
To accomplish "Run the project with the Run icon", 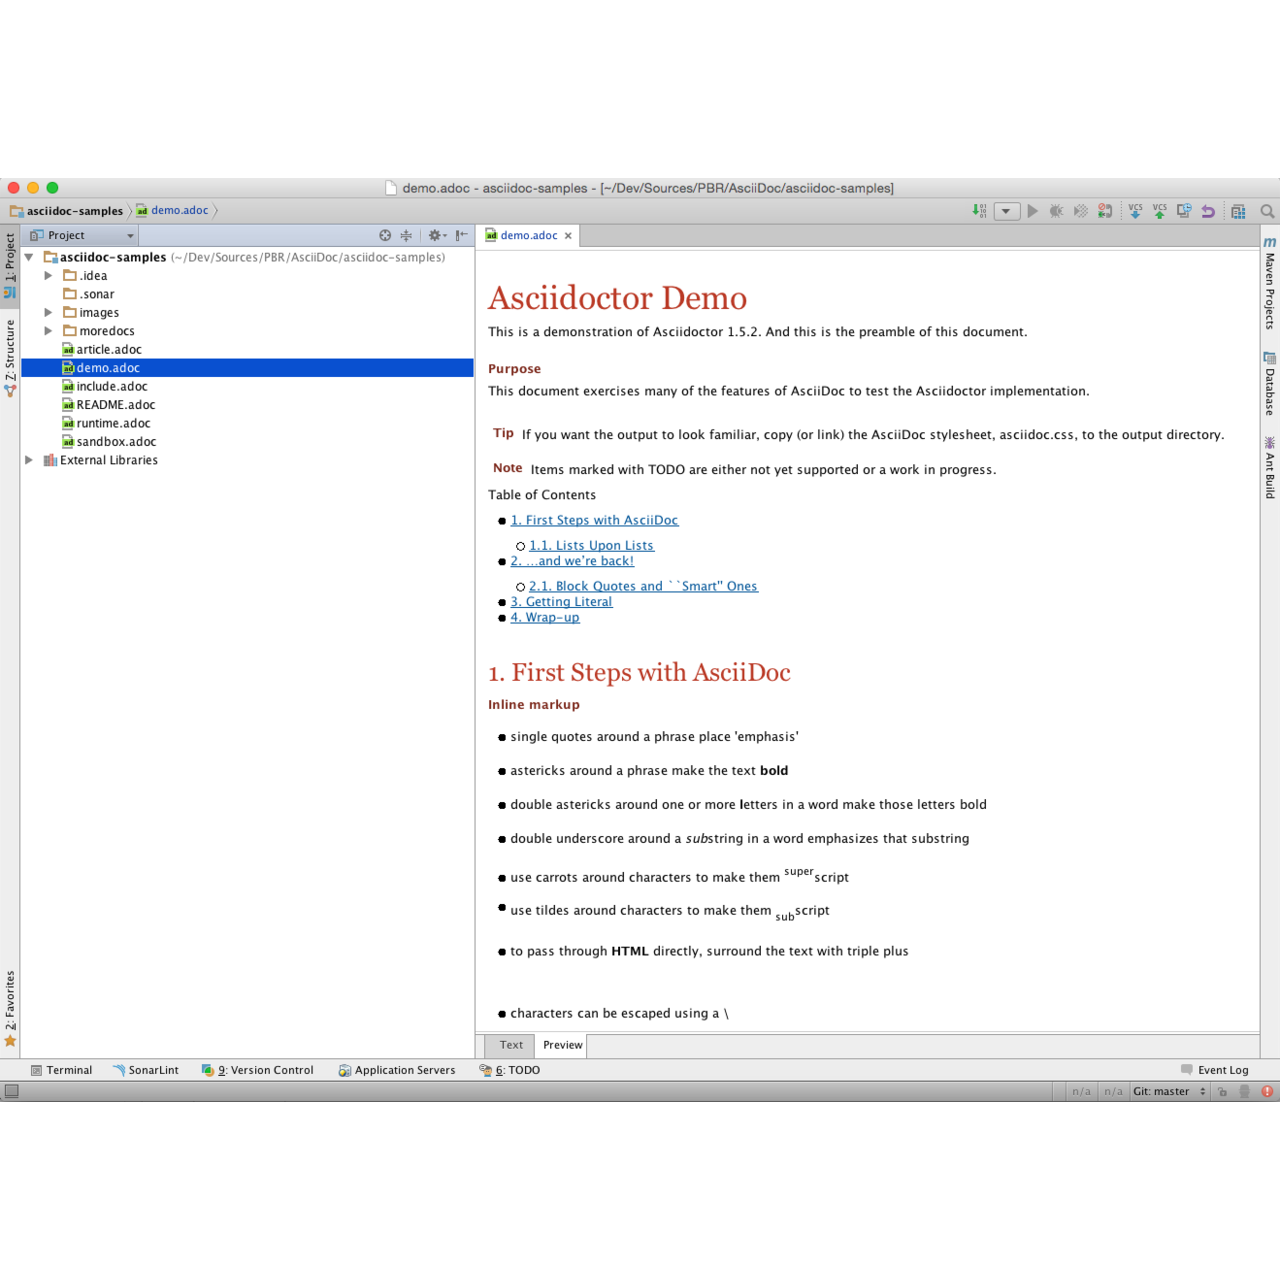I will pos(1032,211).
